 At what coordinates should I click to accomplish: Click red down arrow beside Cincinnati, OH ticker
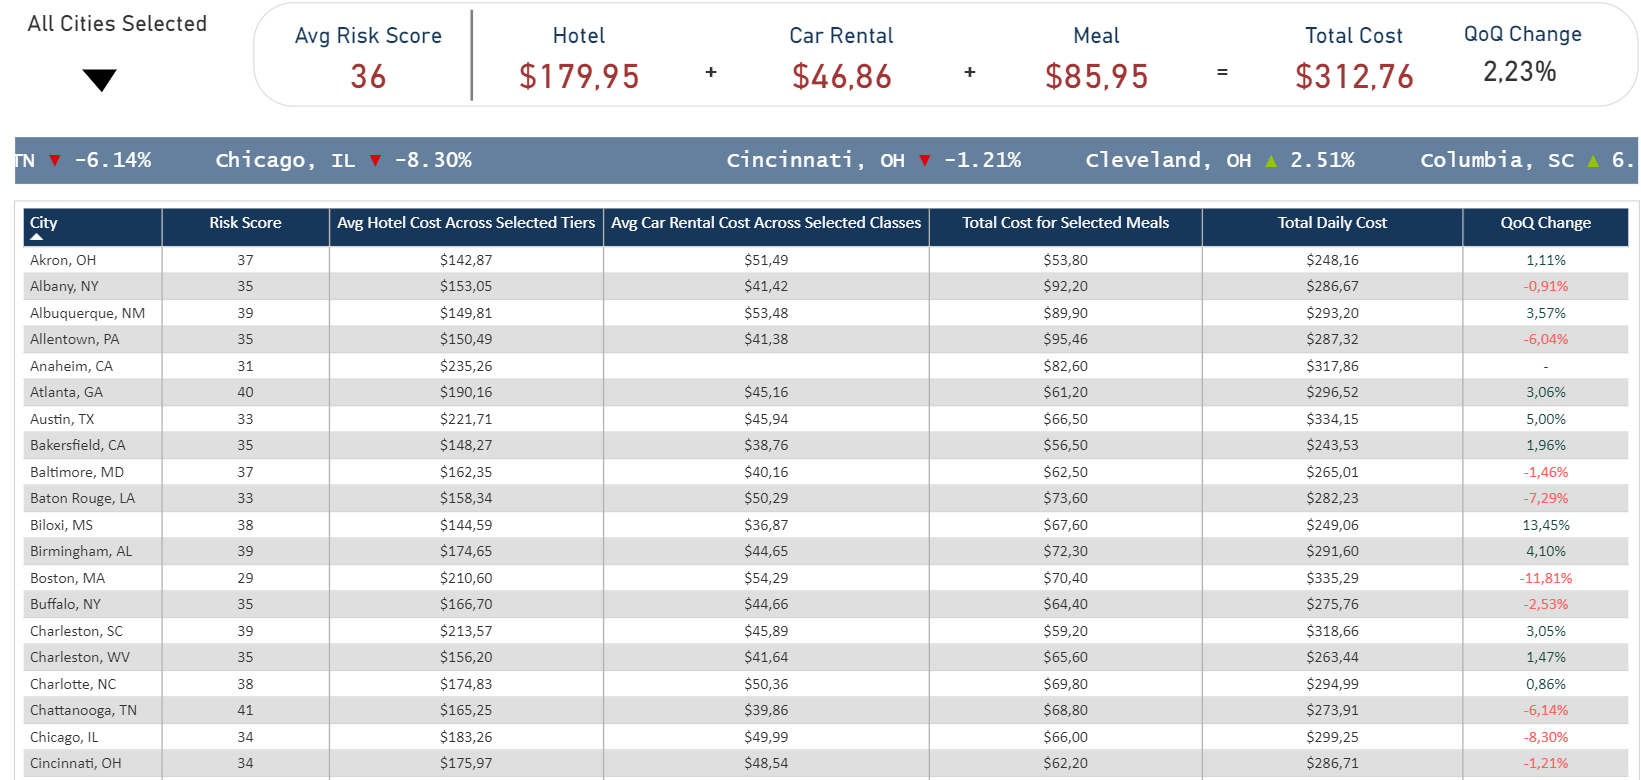925,161
